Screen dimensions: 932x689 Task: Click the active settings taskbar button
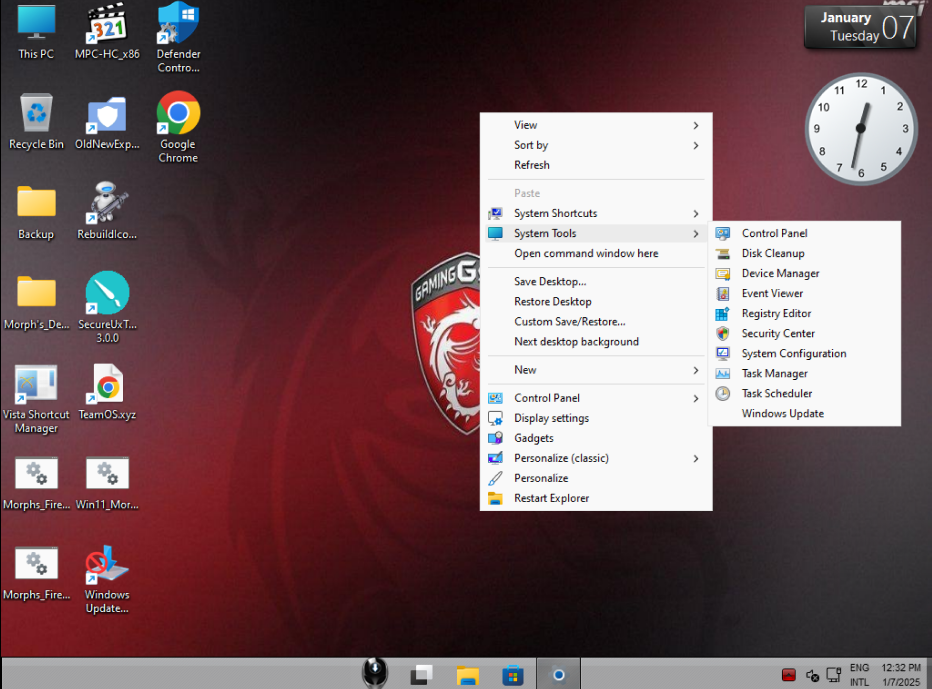click(559, 674)
